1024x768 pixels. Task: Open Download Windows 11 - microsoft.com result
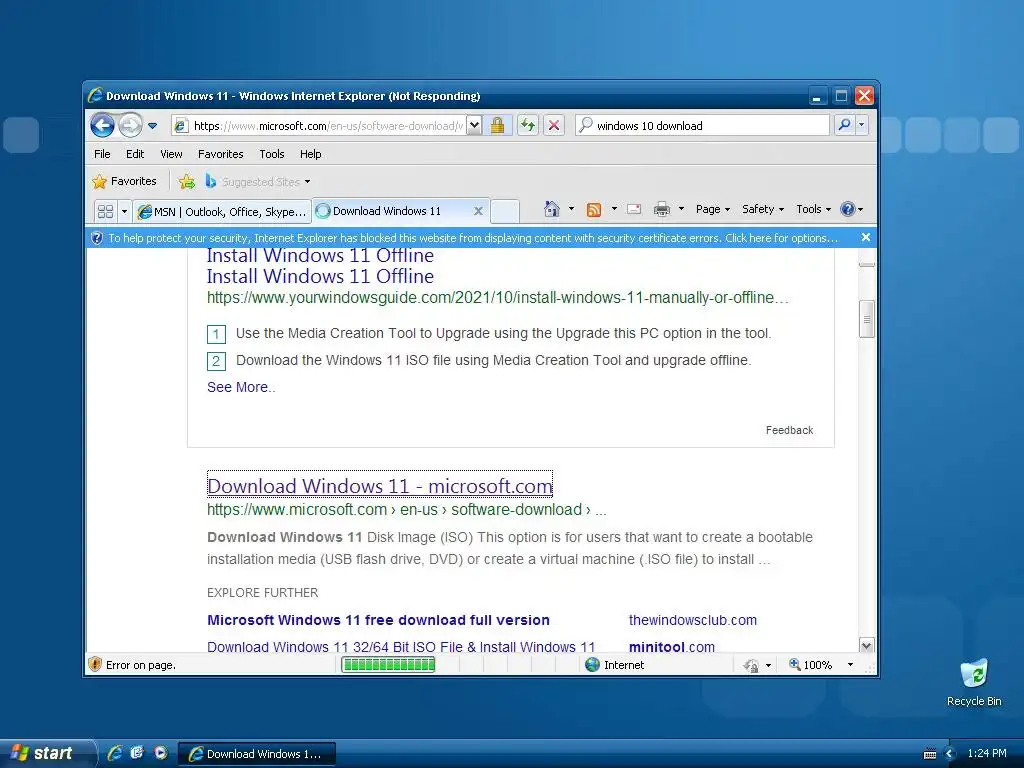379,486
